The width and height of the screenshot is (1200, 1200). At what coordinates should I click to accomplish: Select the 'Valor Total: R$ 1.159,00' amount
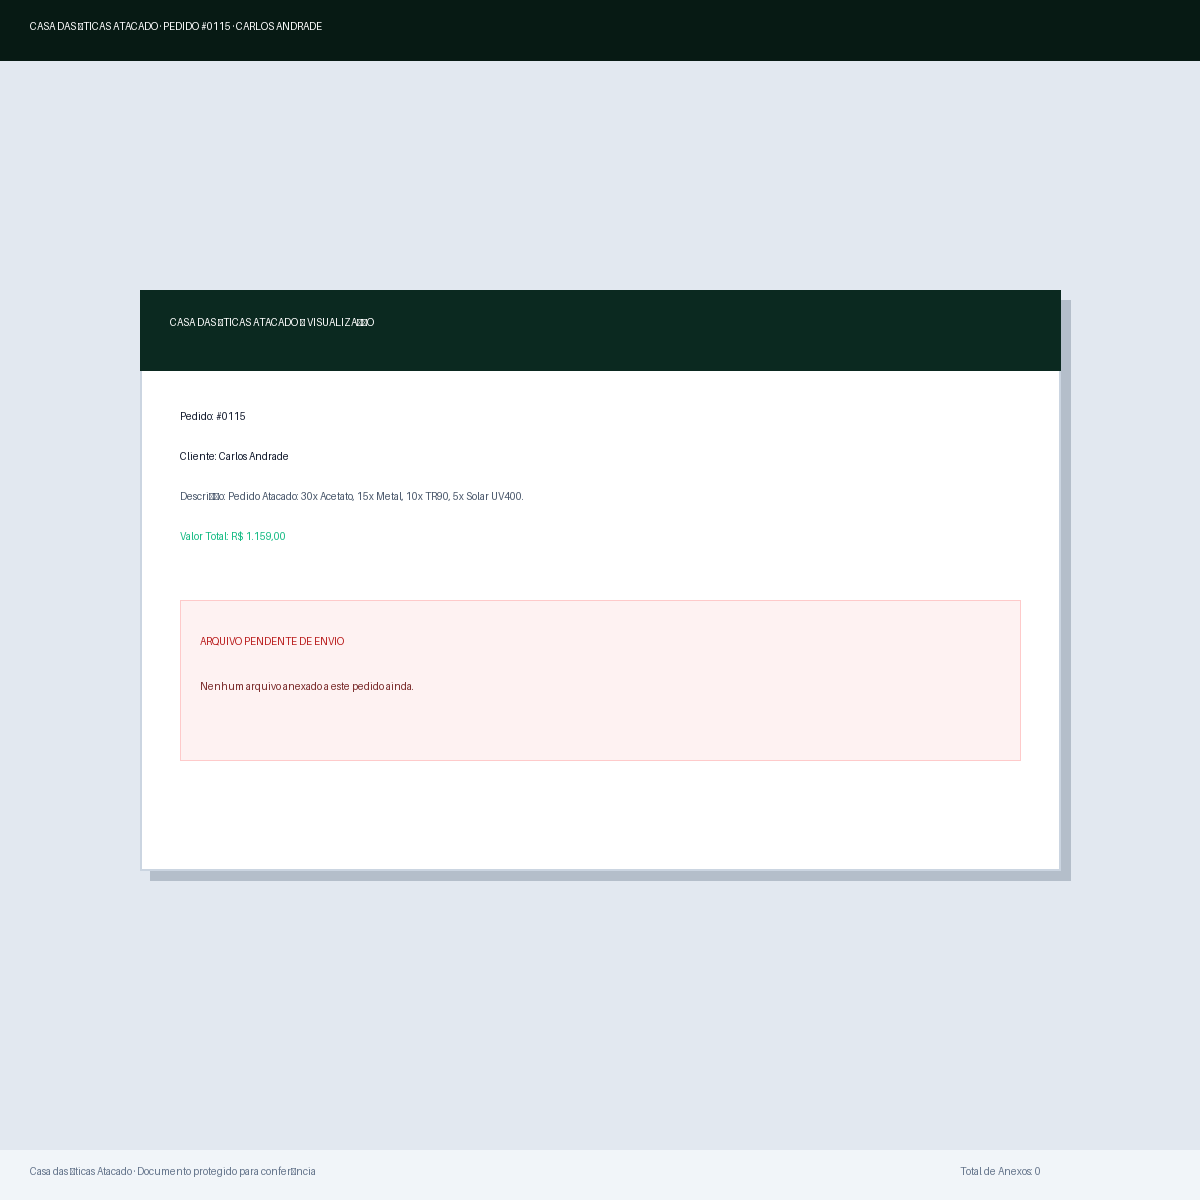pos(233,537)
